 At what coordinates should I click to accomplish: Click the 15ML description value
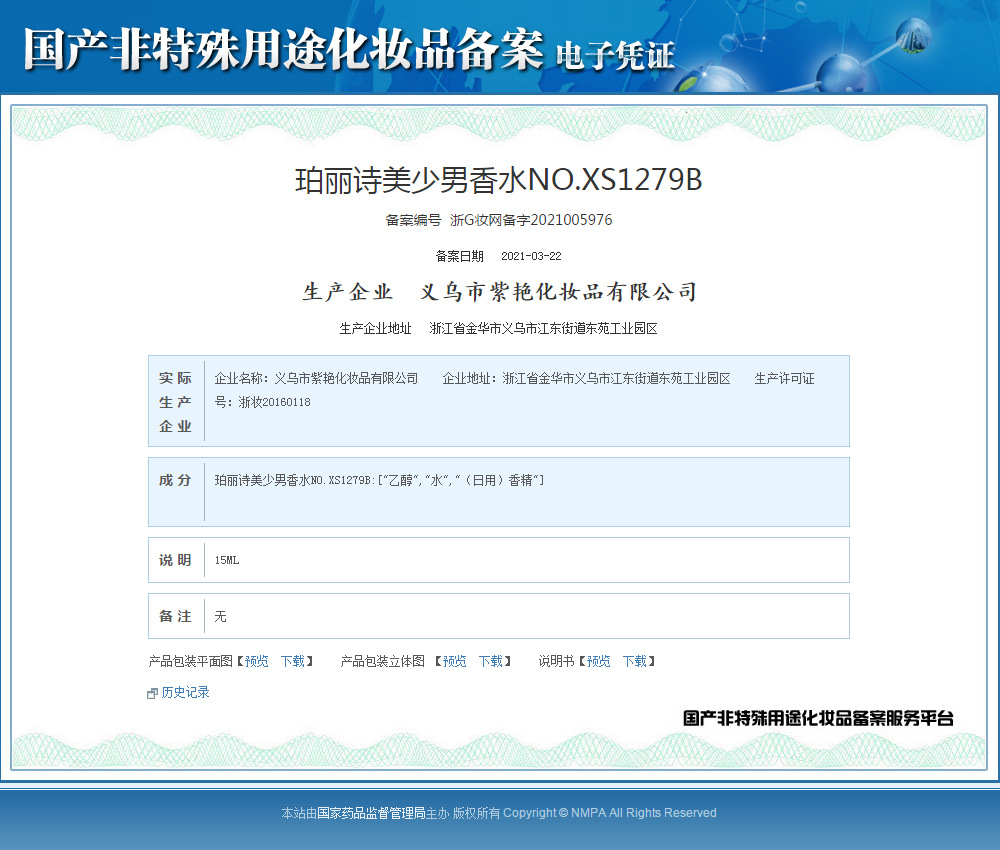point(227,561)
